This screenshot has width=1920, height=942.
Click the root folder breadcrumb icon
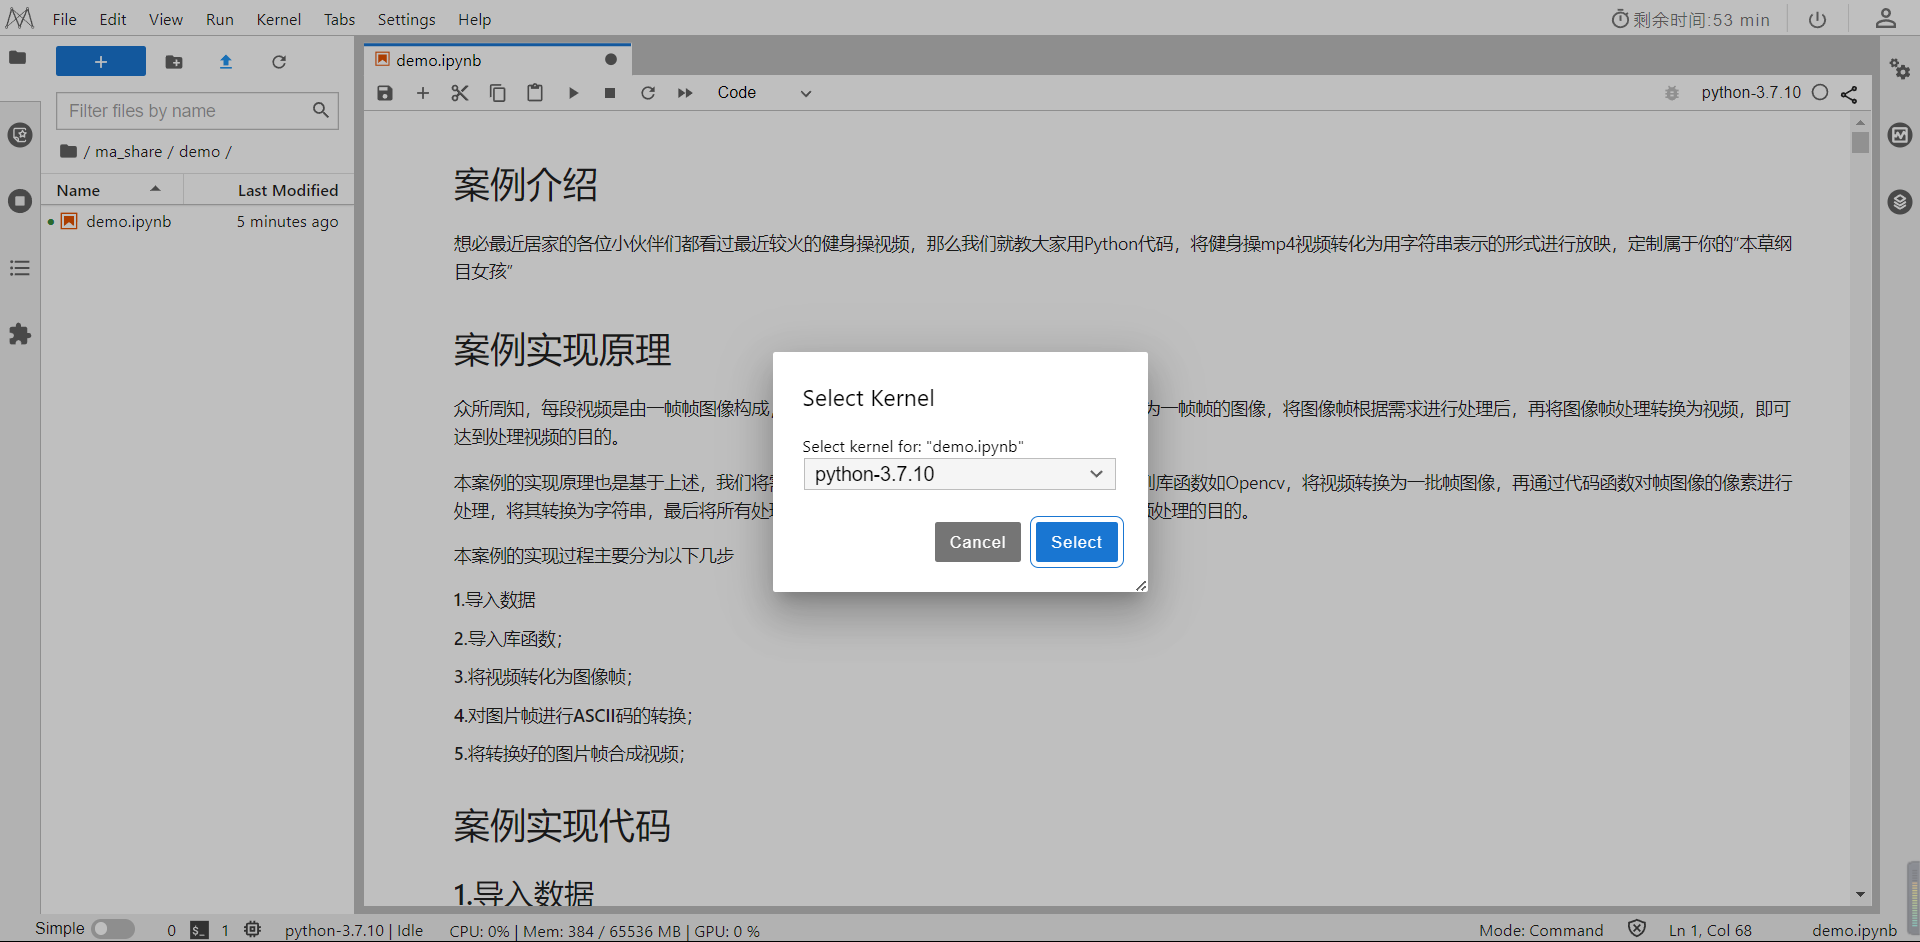[x=68, y=151]
